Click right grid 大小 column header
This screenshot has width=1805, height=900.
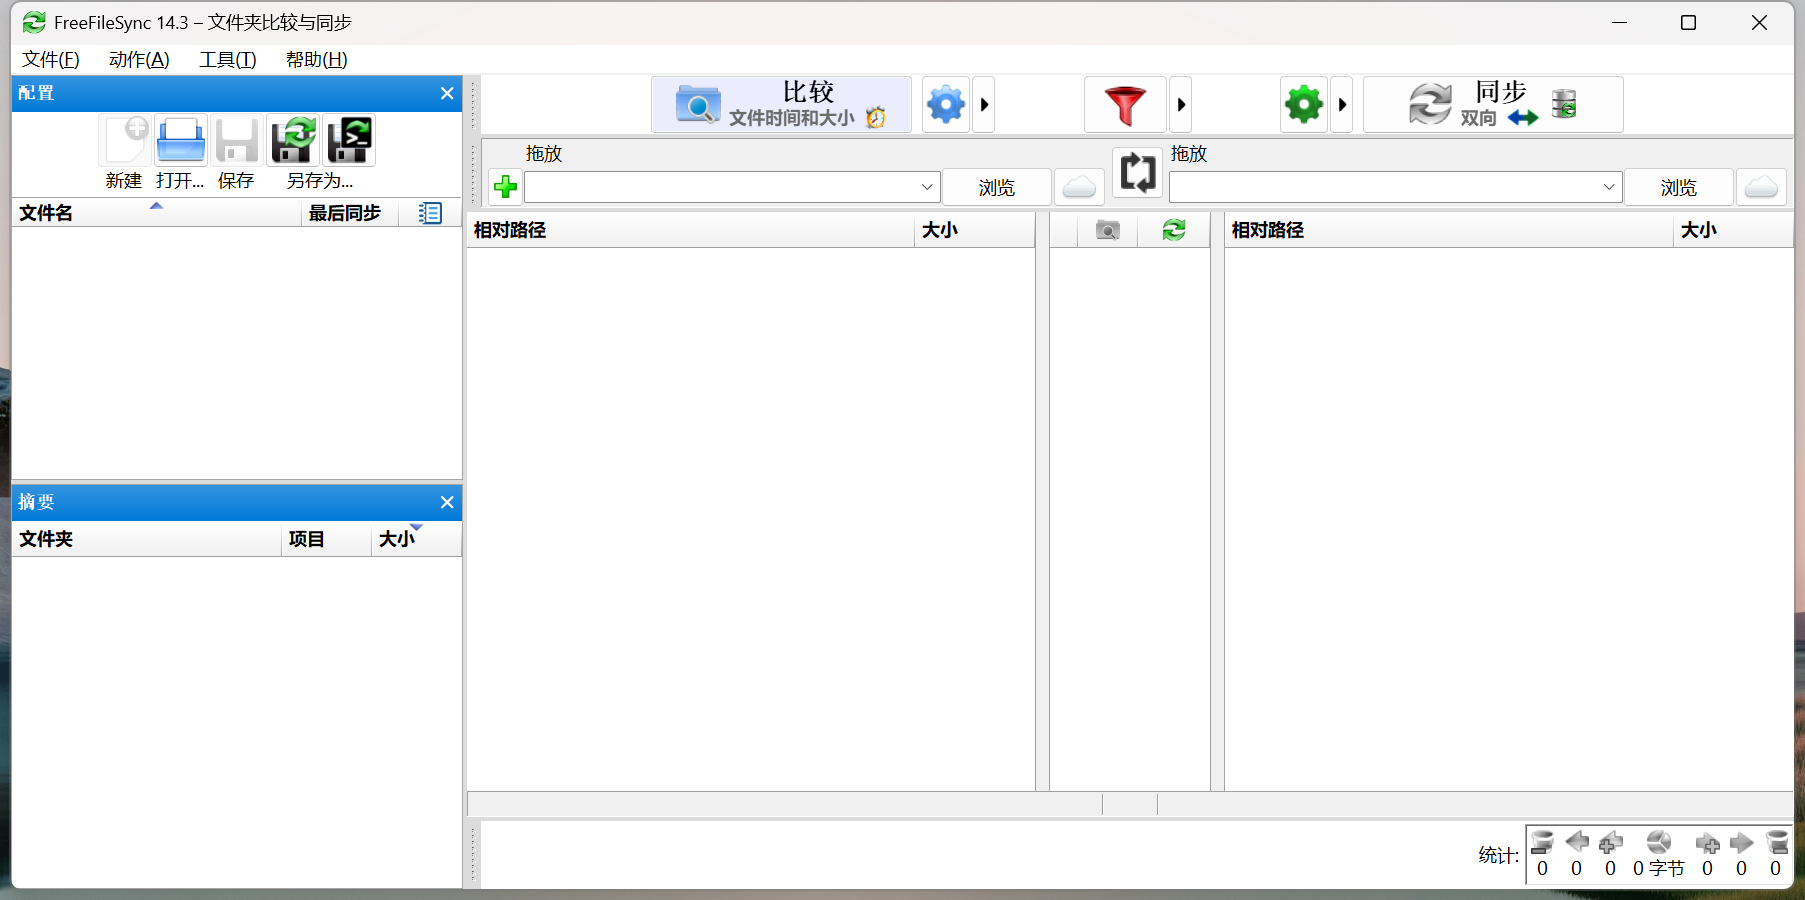[1733, 230]
